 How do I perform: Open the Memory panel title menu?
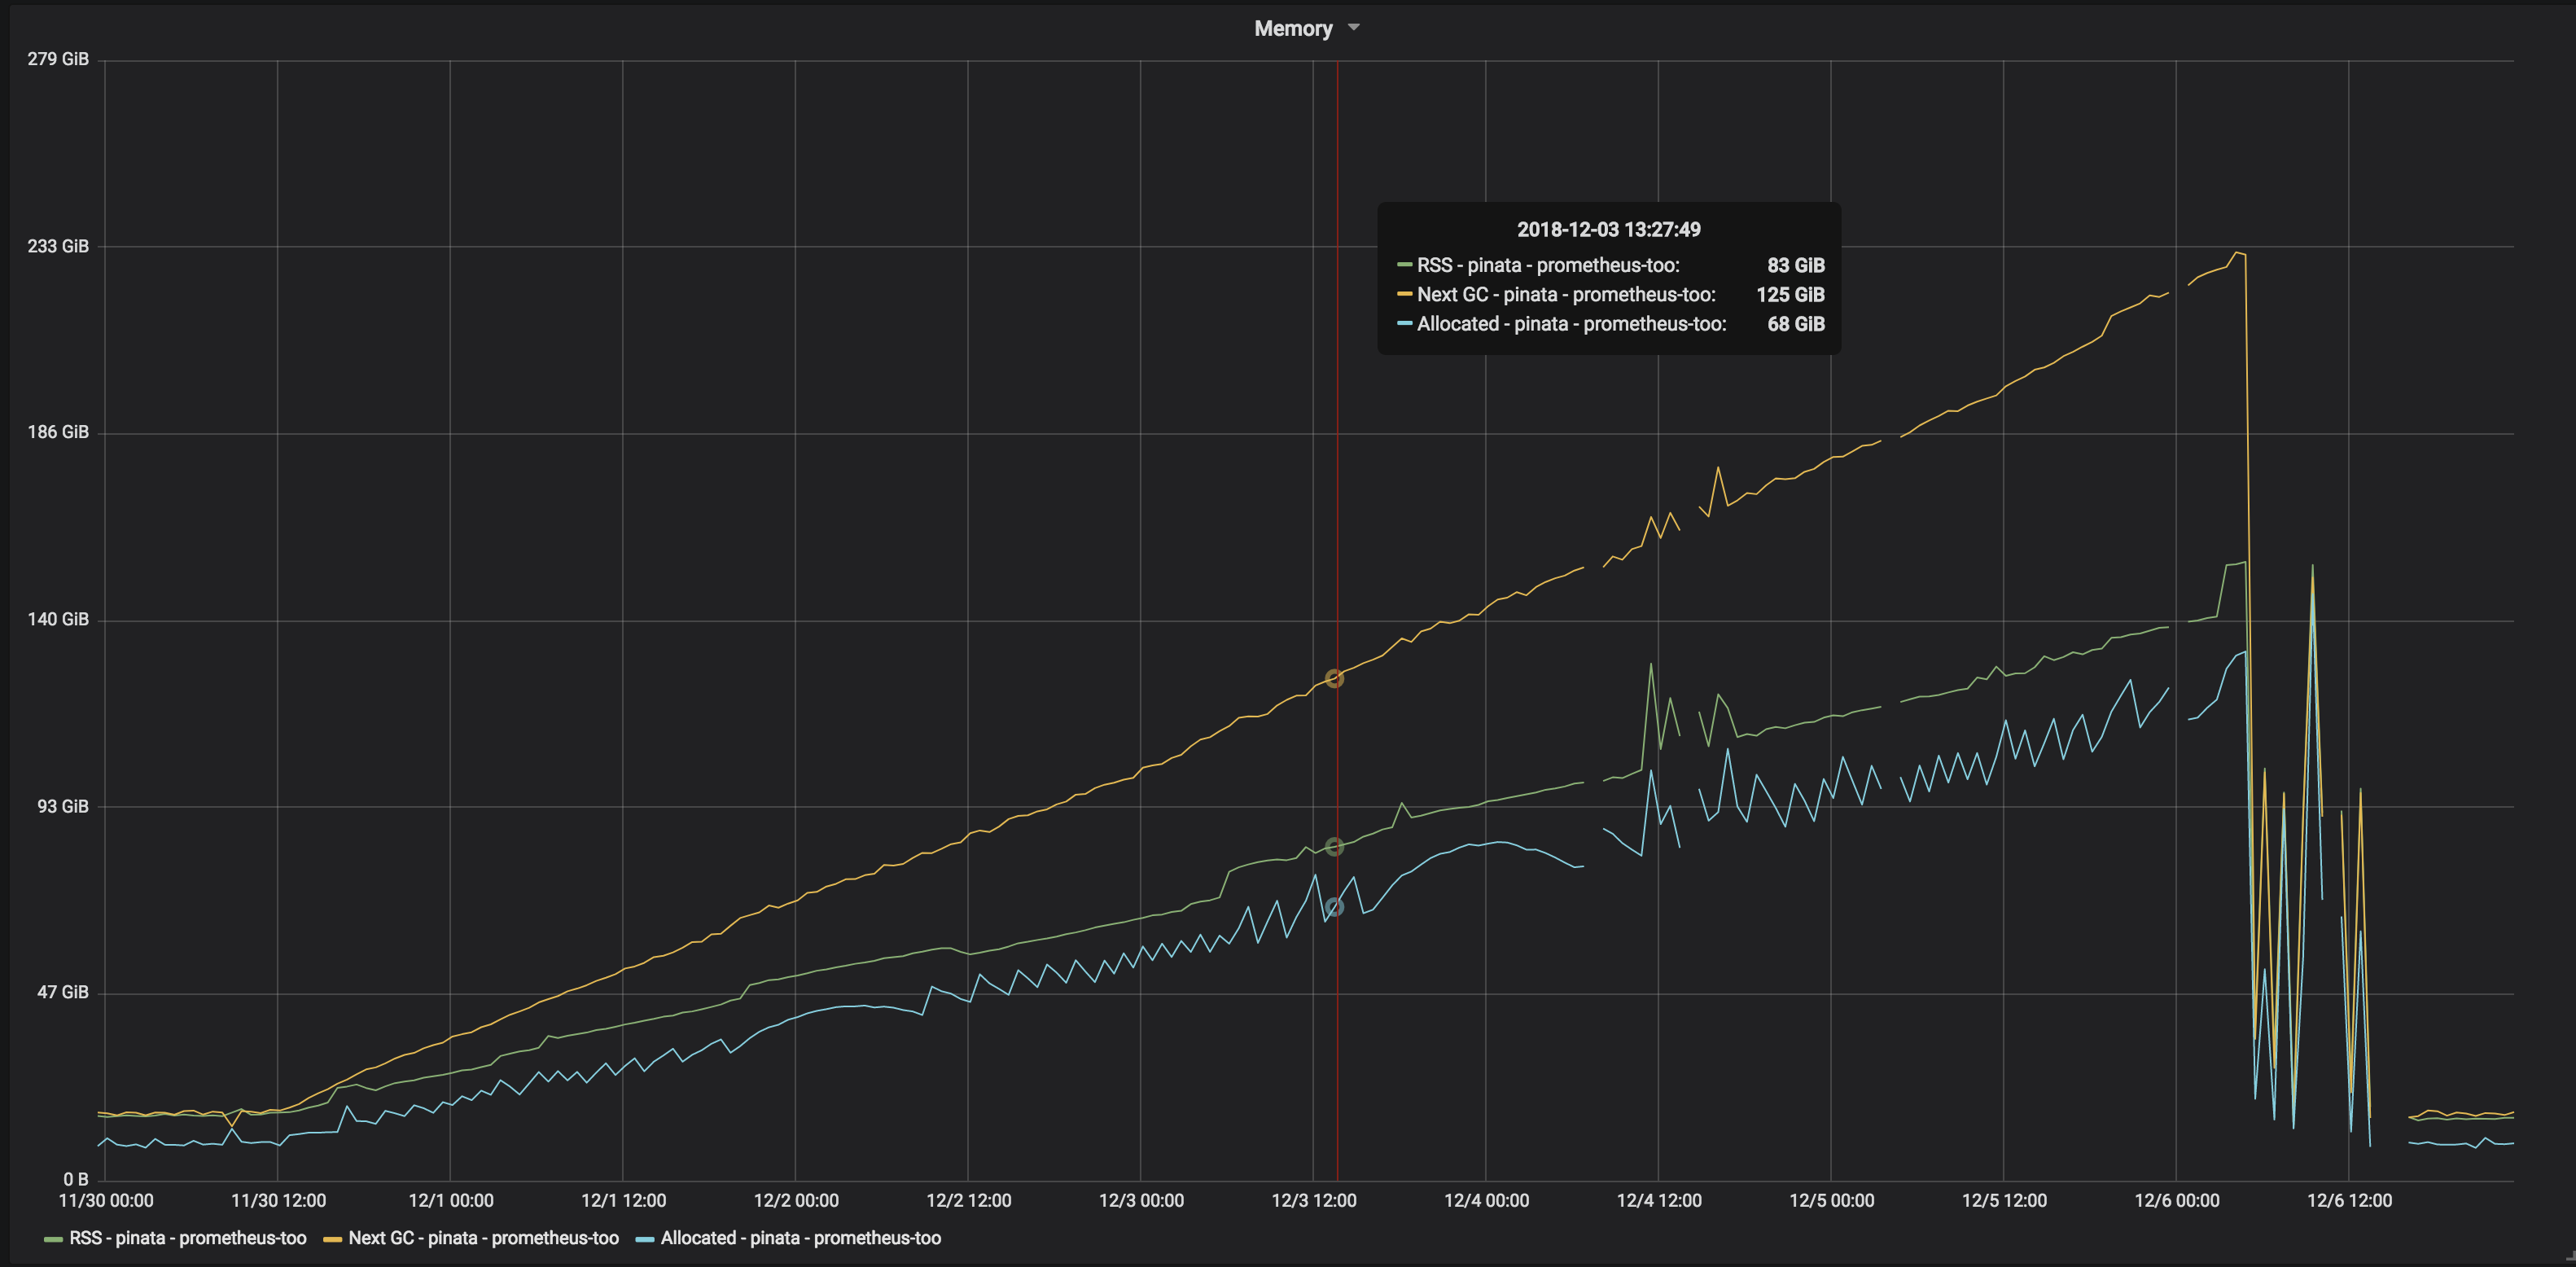tap(1293, 28)
